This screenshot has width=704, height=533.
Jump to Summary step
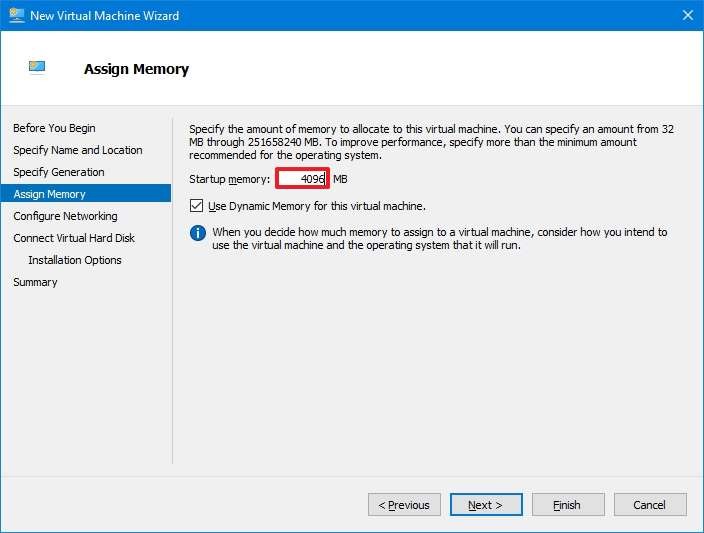pyautogui.click(x=35, y=282)
